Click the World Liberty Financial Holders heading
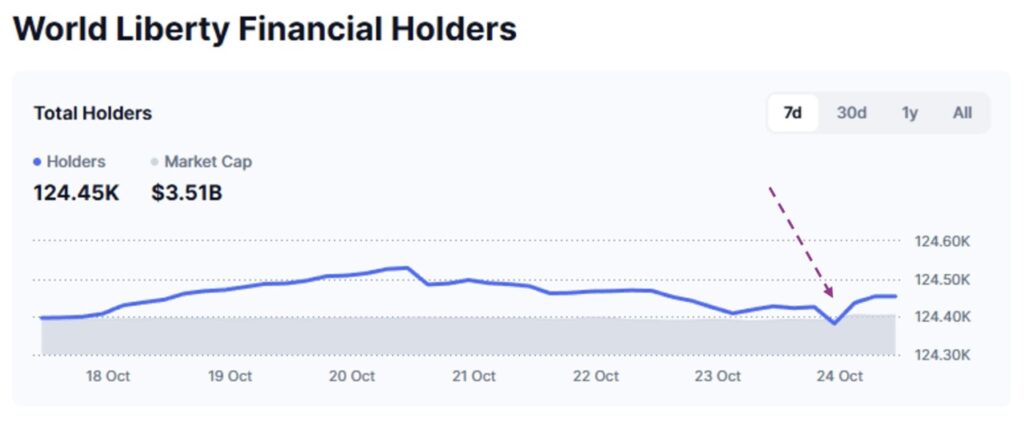The width and height of the screenshot is (1024, 422). point(264,28)
